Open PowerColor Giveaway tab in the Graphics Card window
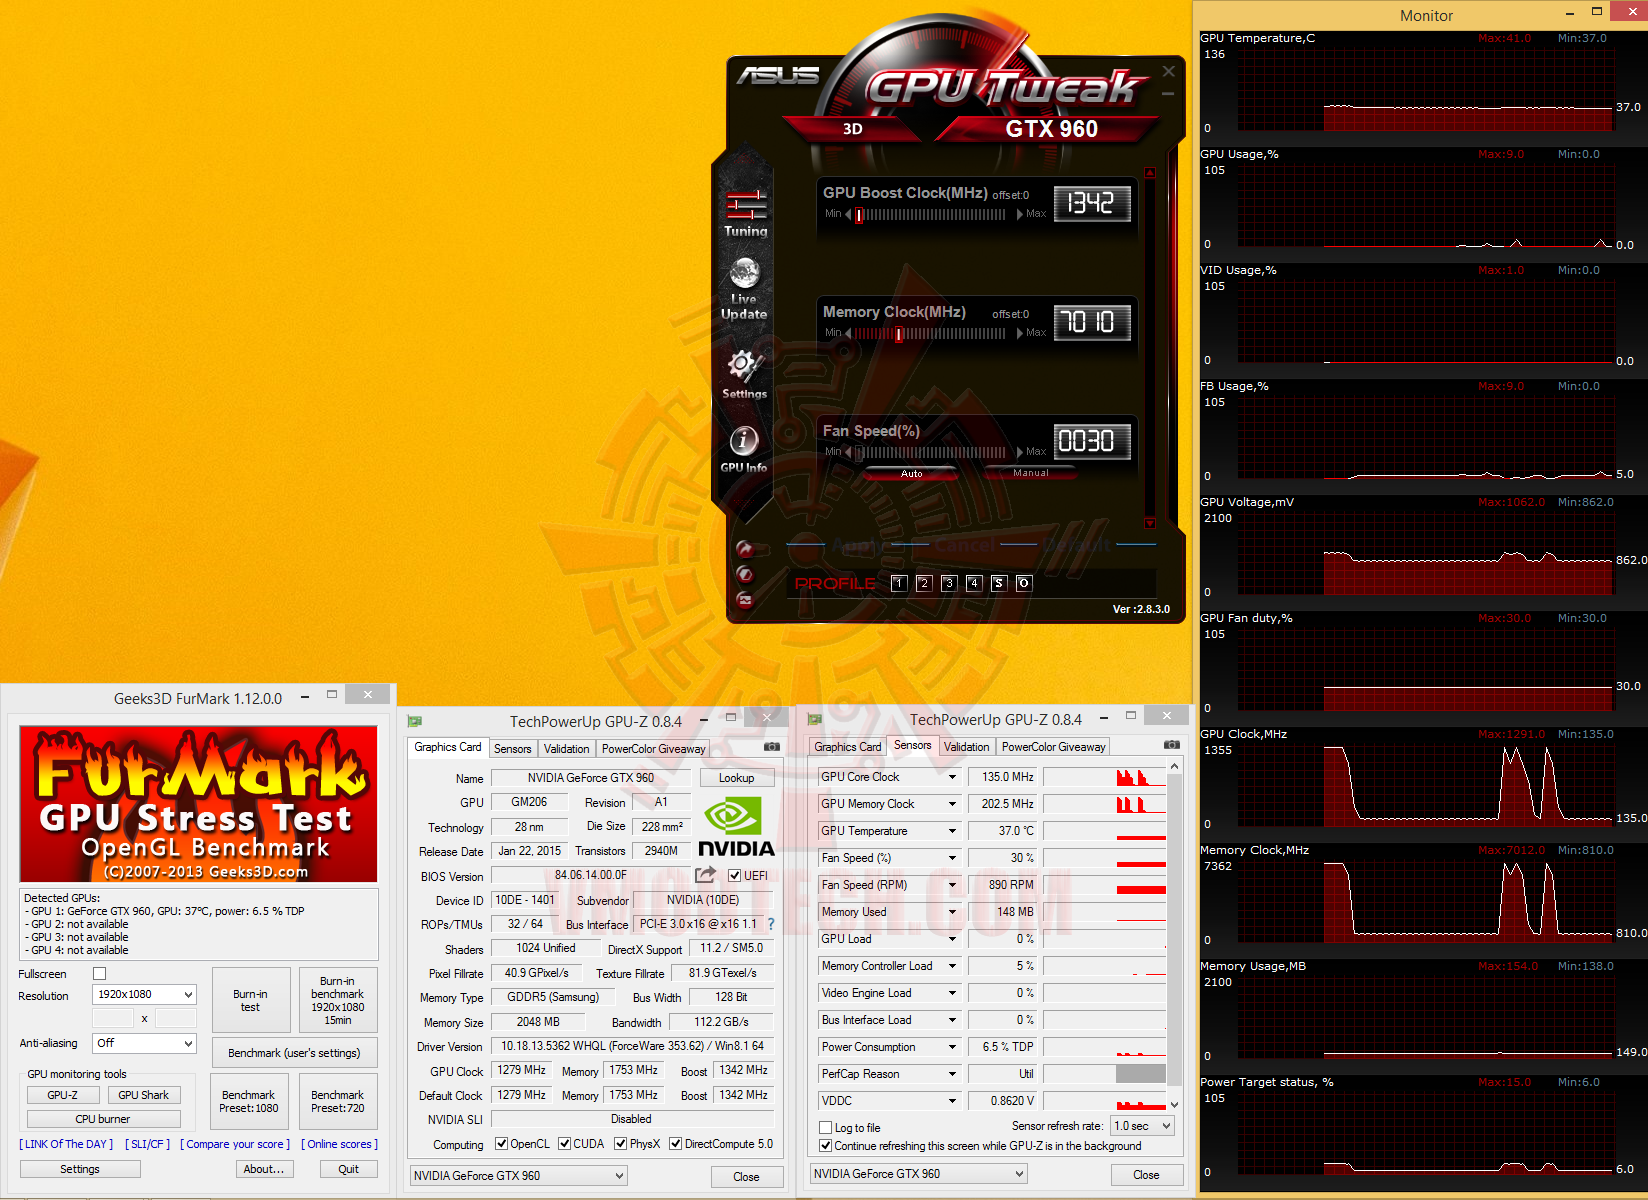 (x=654, y=749)
